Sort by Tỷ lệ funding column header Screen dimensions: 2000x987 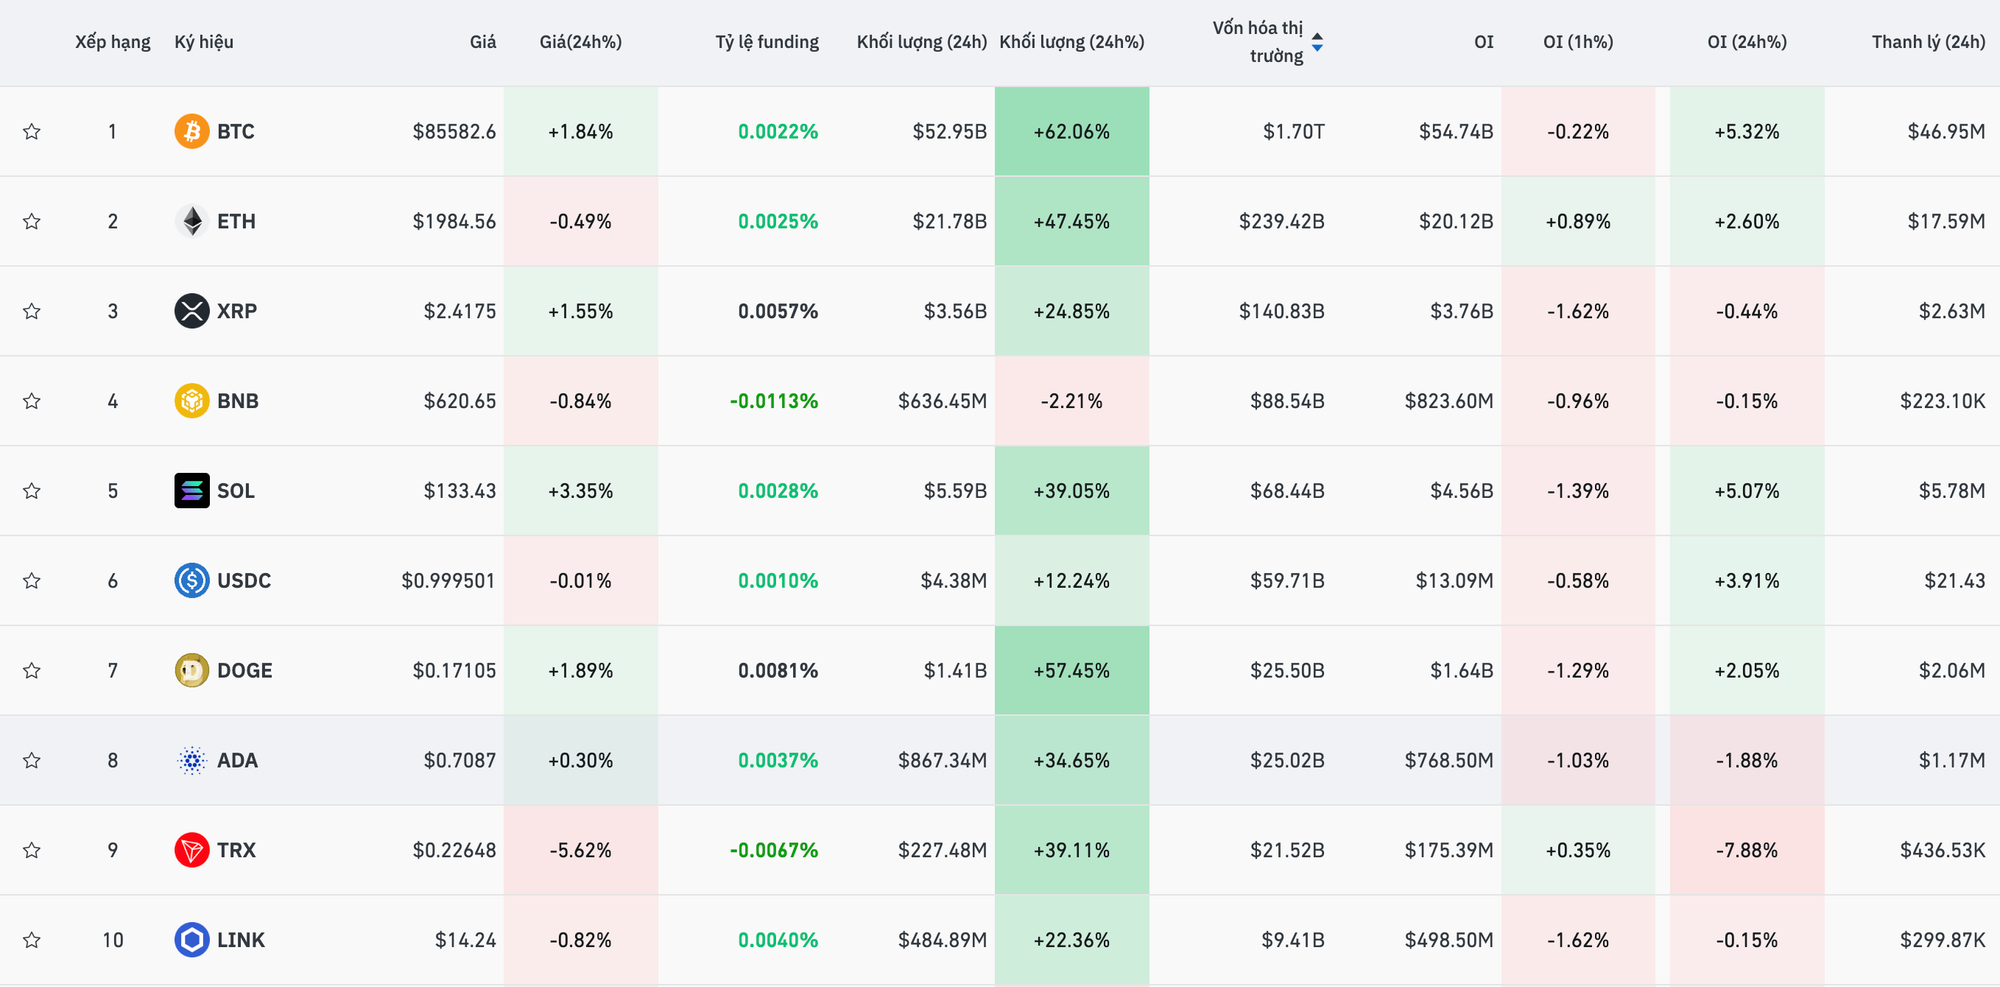click(x=766, y=42)
